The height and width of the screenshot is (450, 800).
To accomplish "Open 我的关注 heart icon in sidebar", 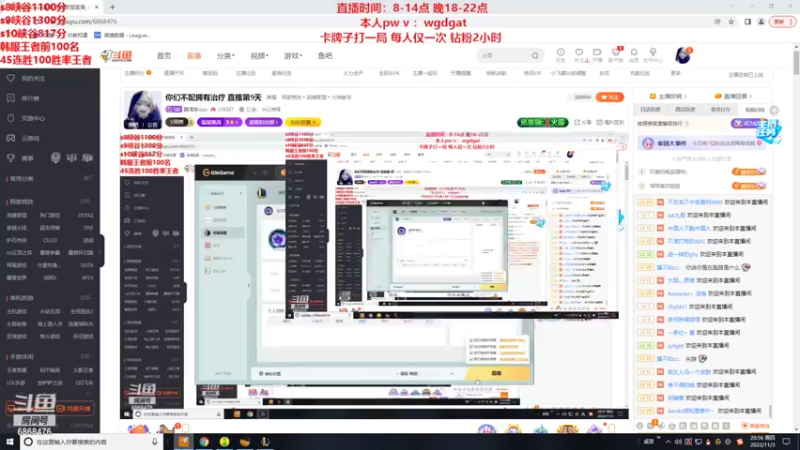I will pyautogui.click(x=11, y=79).
